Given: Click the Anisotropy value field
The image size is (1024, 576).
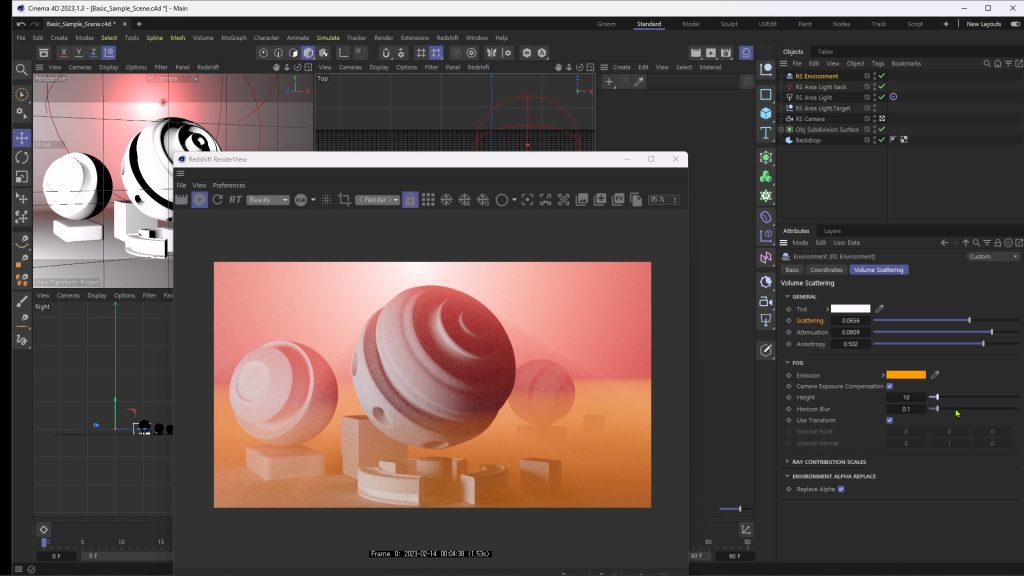Looking at the screenshot, I should coord(850,344).
